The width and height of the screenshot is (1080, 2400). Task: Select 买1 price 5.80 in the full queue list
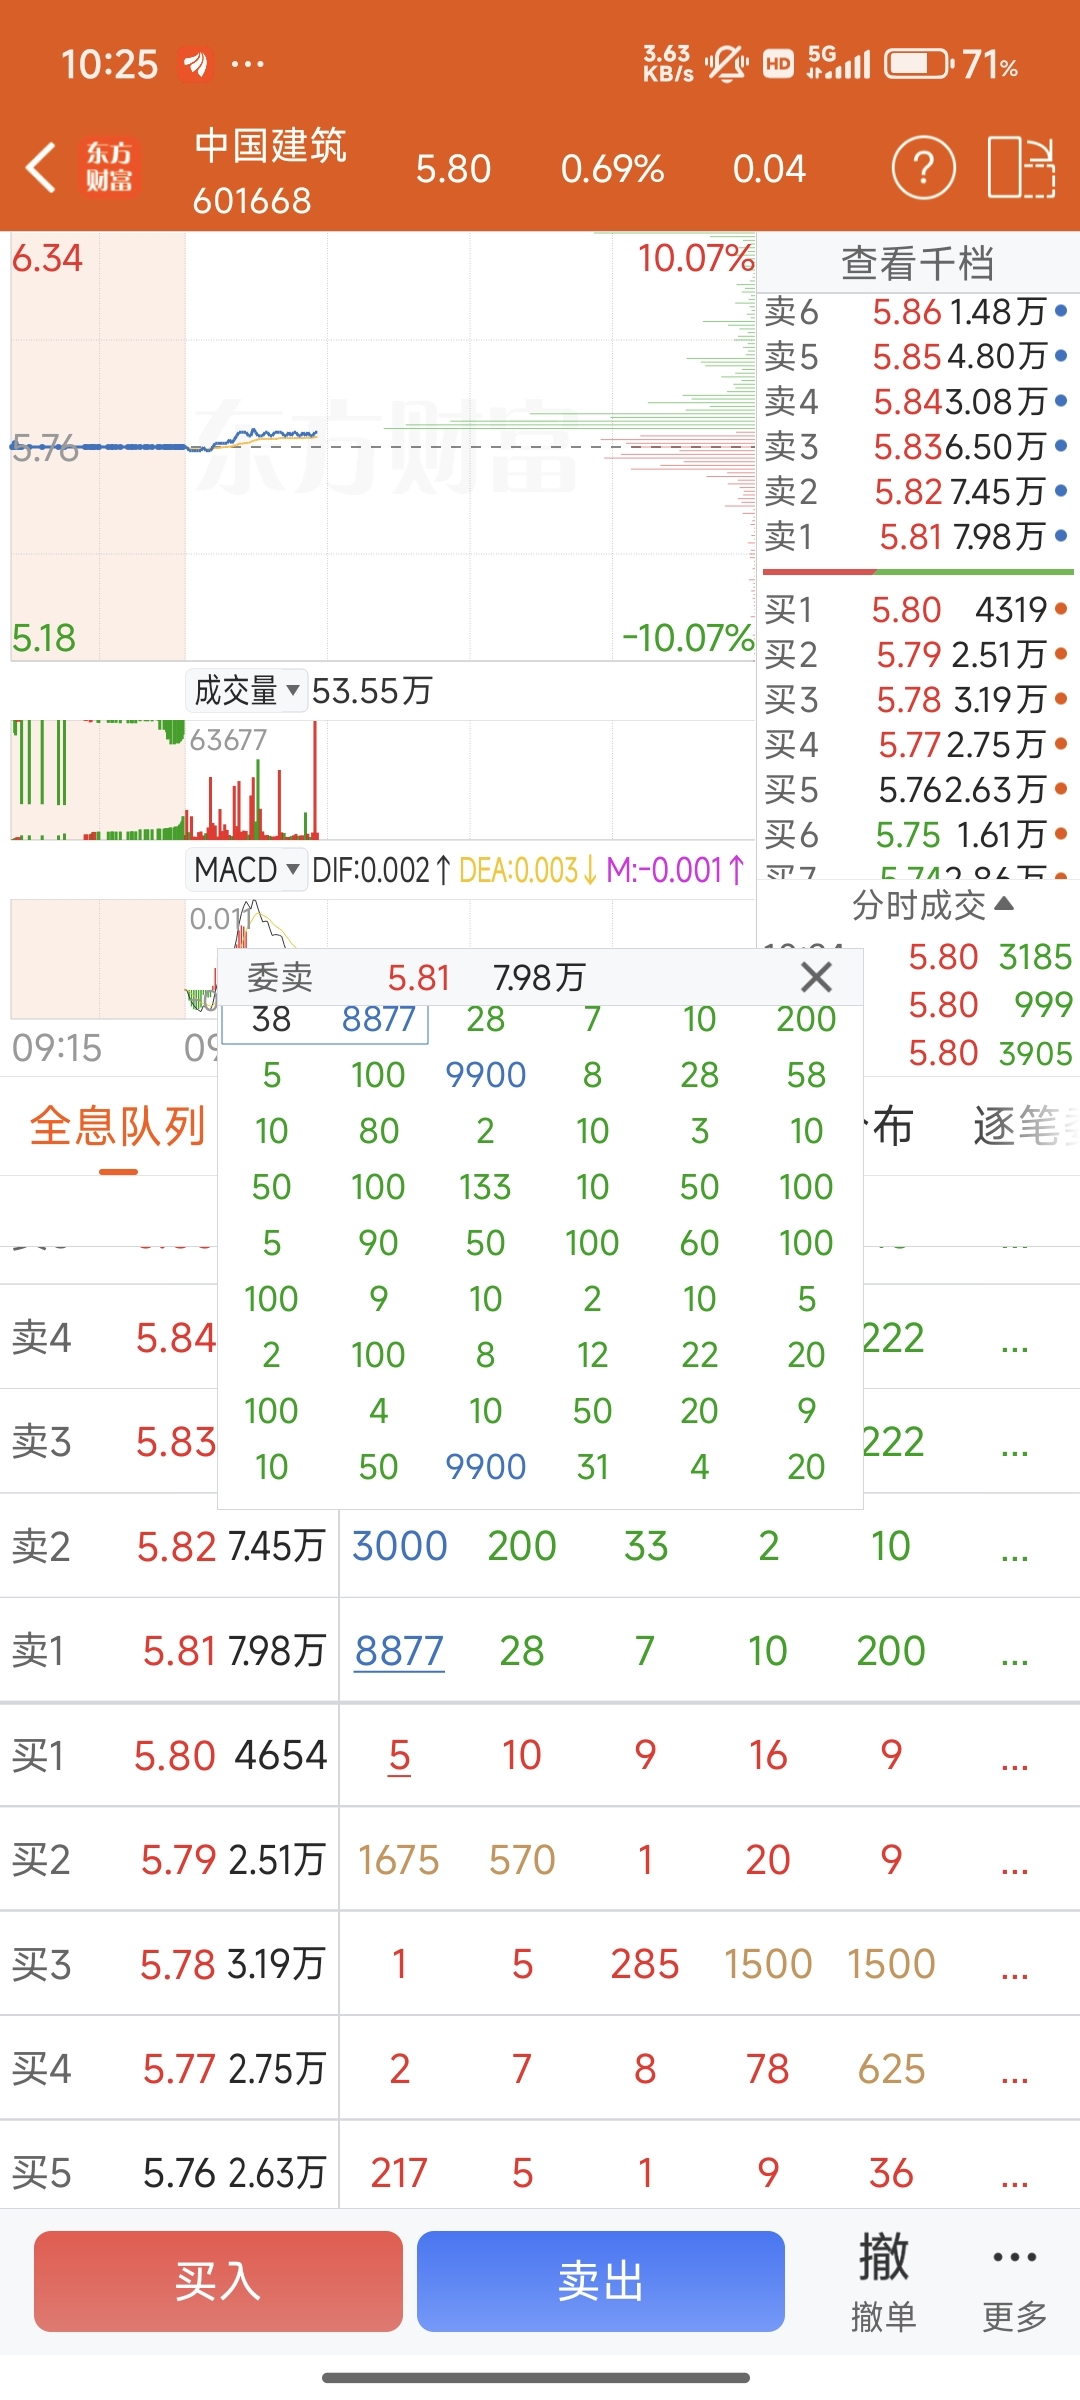tap(174, 1755)
